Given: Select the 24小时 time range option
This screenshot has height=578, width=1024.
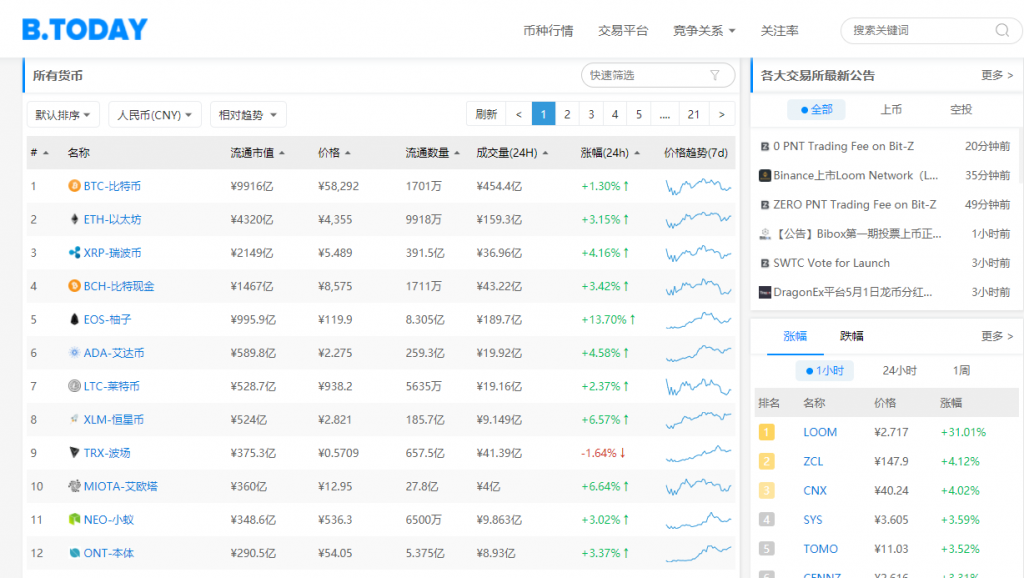Looking at the screenshot, I should pyautogui.click(x=899, y=371).
